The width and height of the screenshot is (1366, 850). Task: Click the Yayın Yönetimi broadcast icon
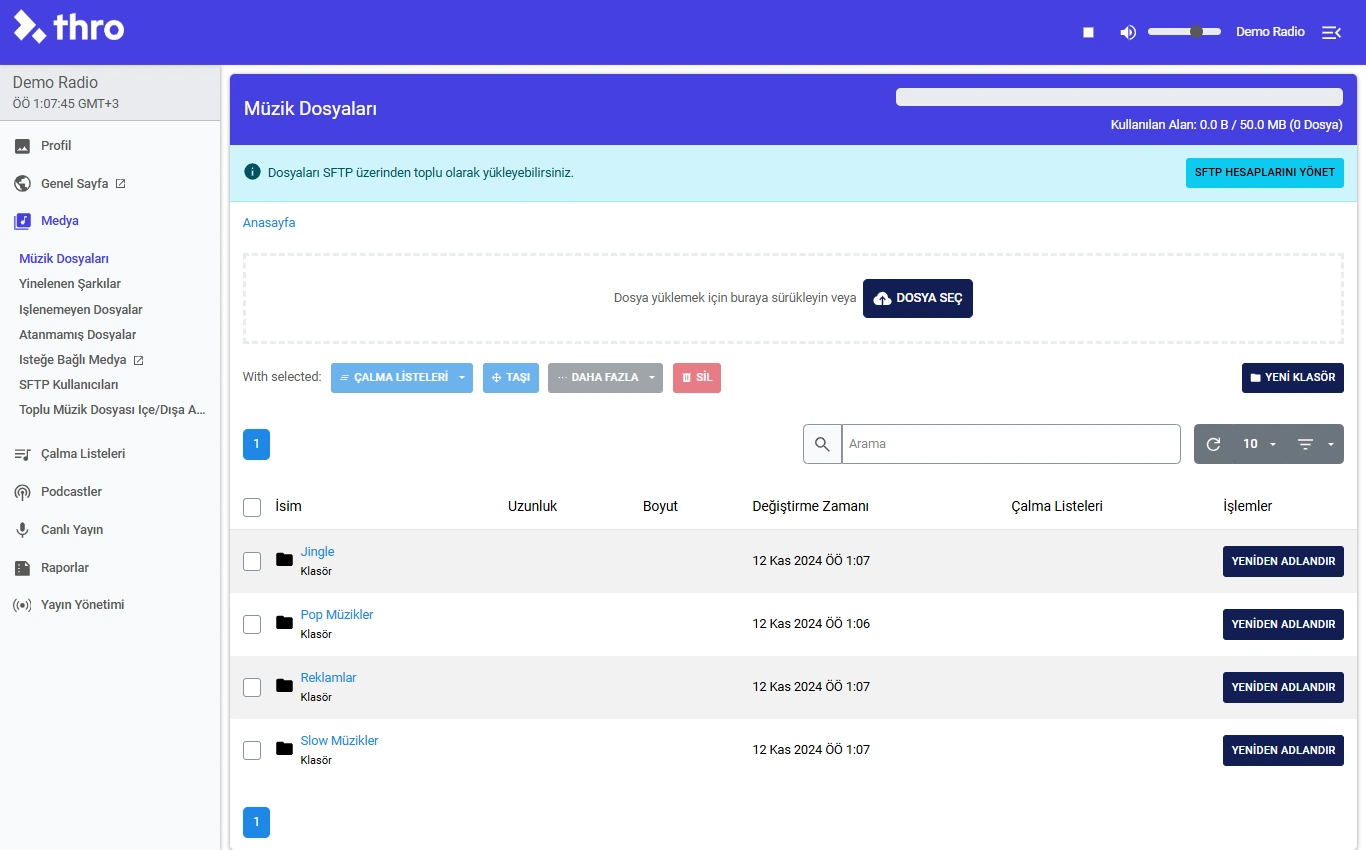click(x=22, y=605)
